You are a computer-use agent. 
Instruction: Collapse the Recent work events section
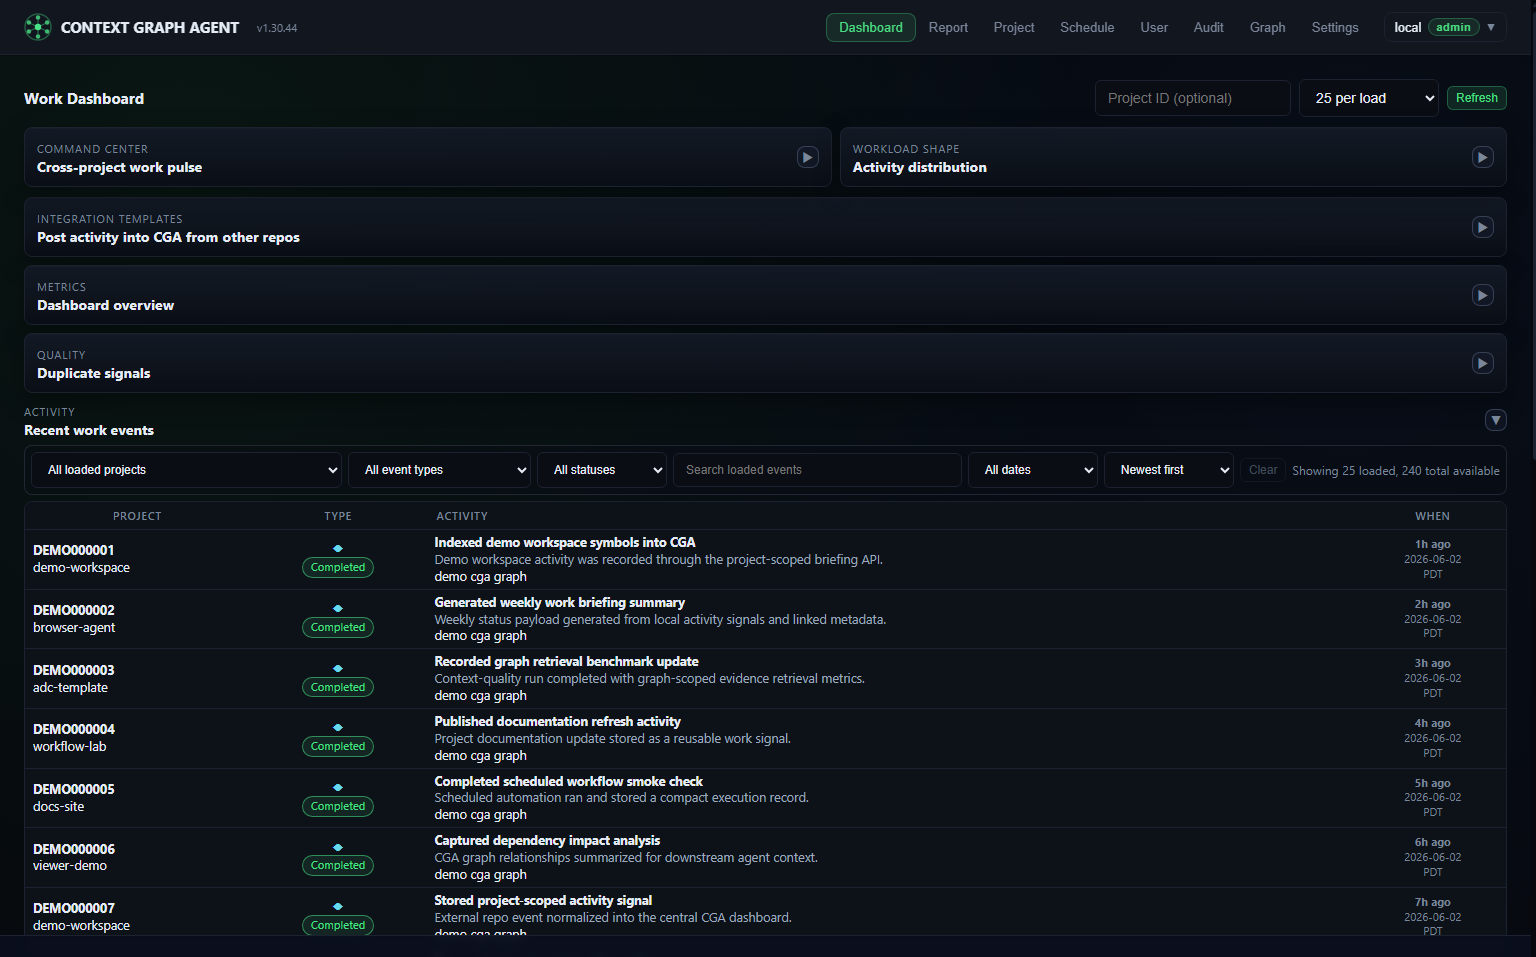[1496, 420]
